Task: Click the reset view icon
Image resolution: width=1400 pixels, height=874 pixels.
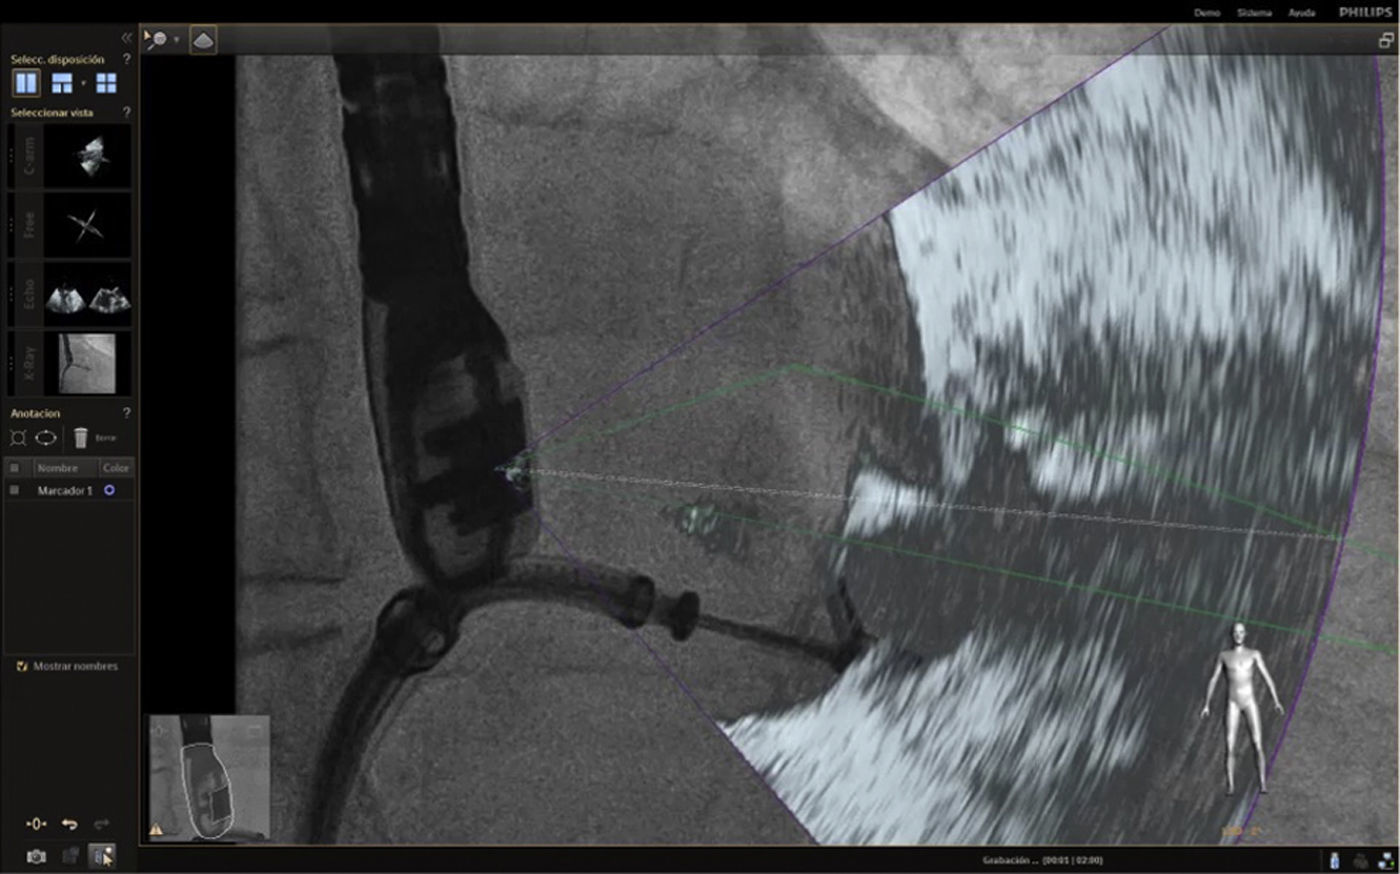Action: (36, 824)
